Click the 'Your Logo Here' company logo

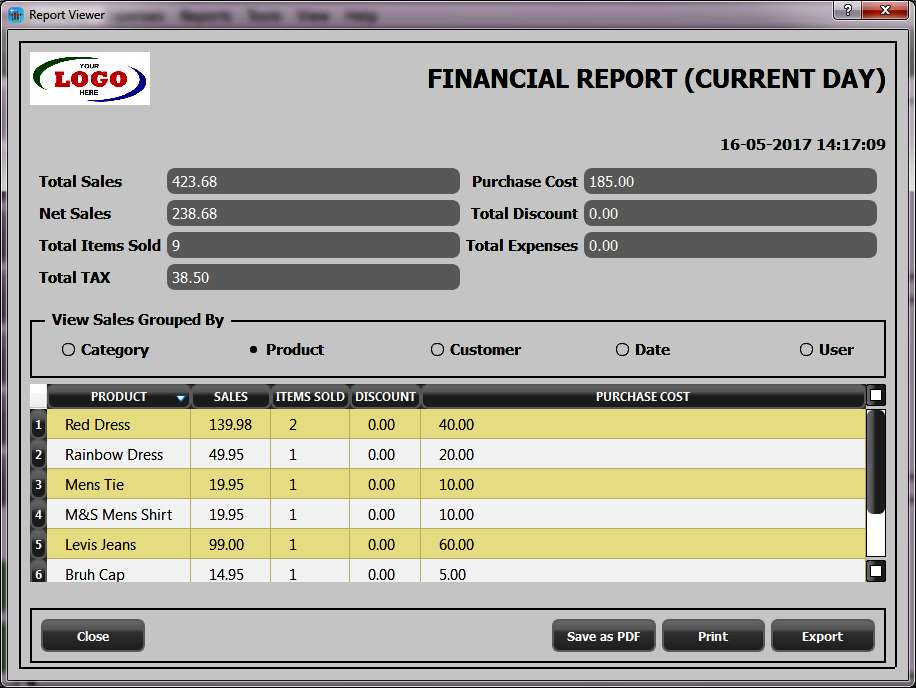89,76
